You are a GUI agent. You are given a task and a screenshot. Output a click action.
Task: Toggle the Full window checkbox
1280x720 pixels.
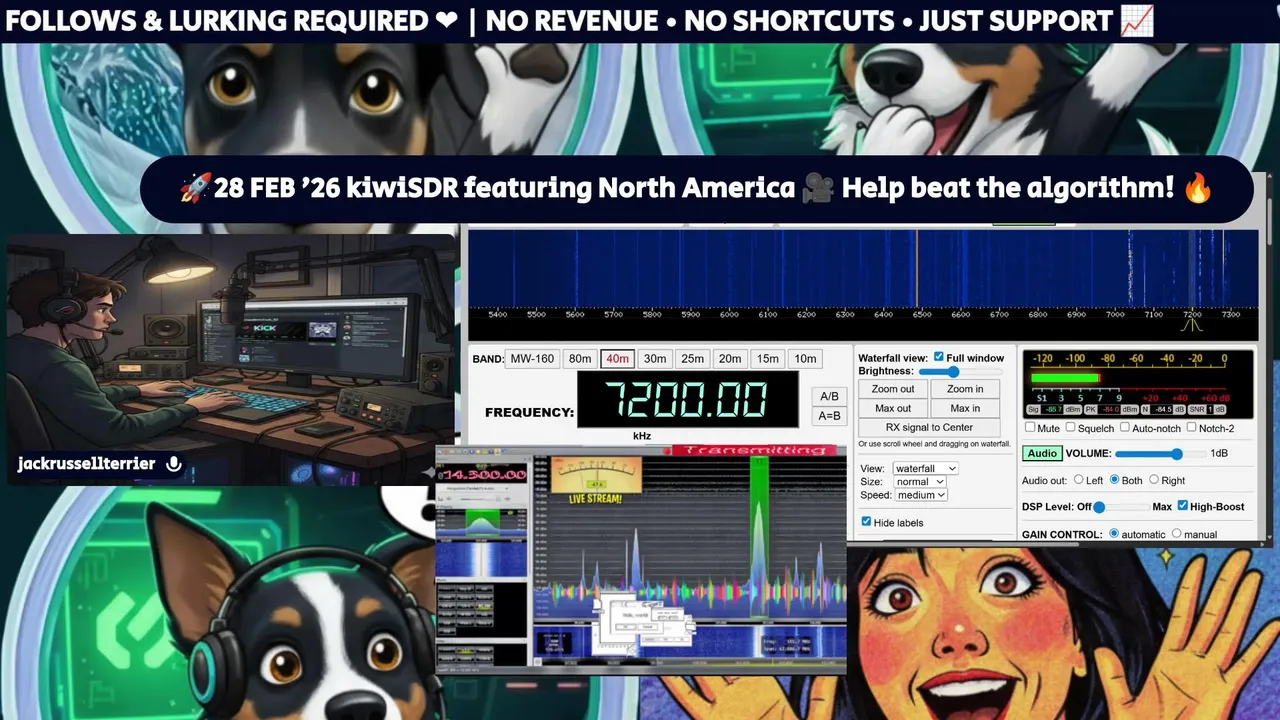coord(938,357)
